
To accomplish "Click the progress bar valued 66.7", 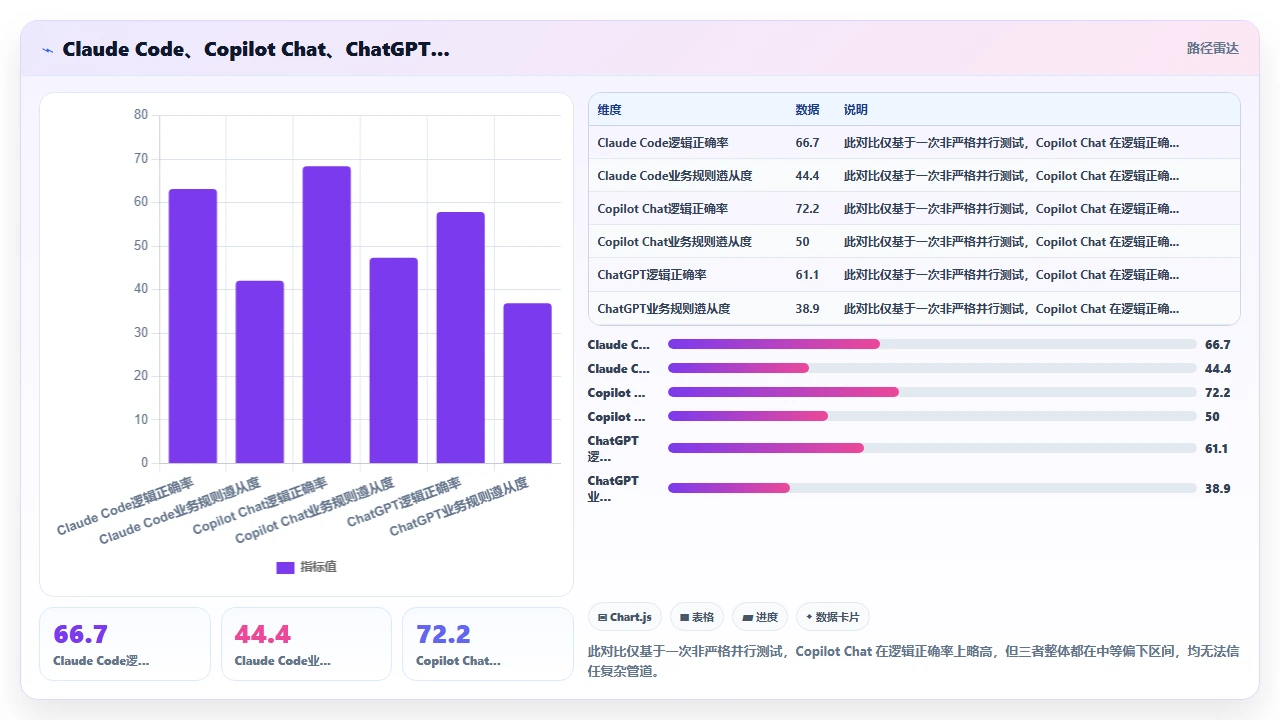I will (x=932, y=344).
